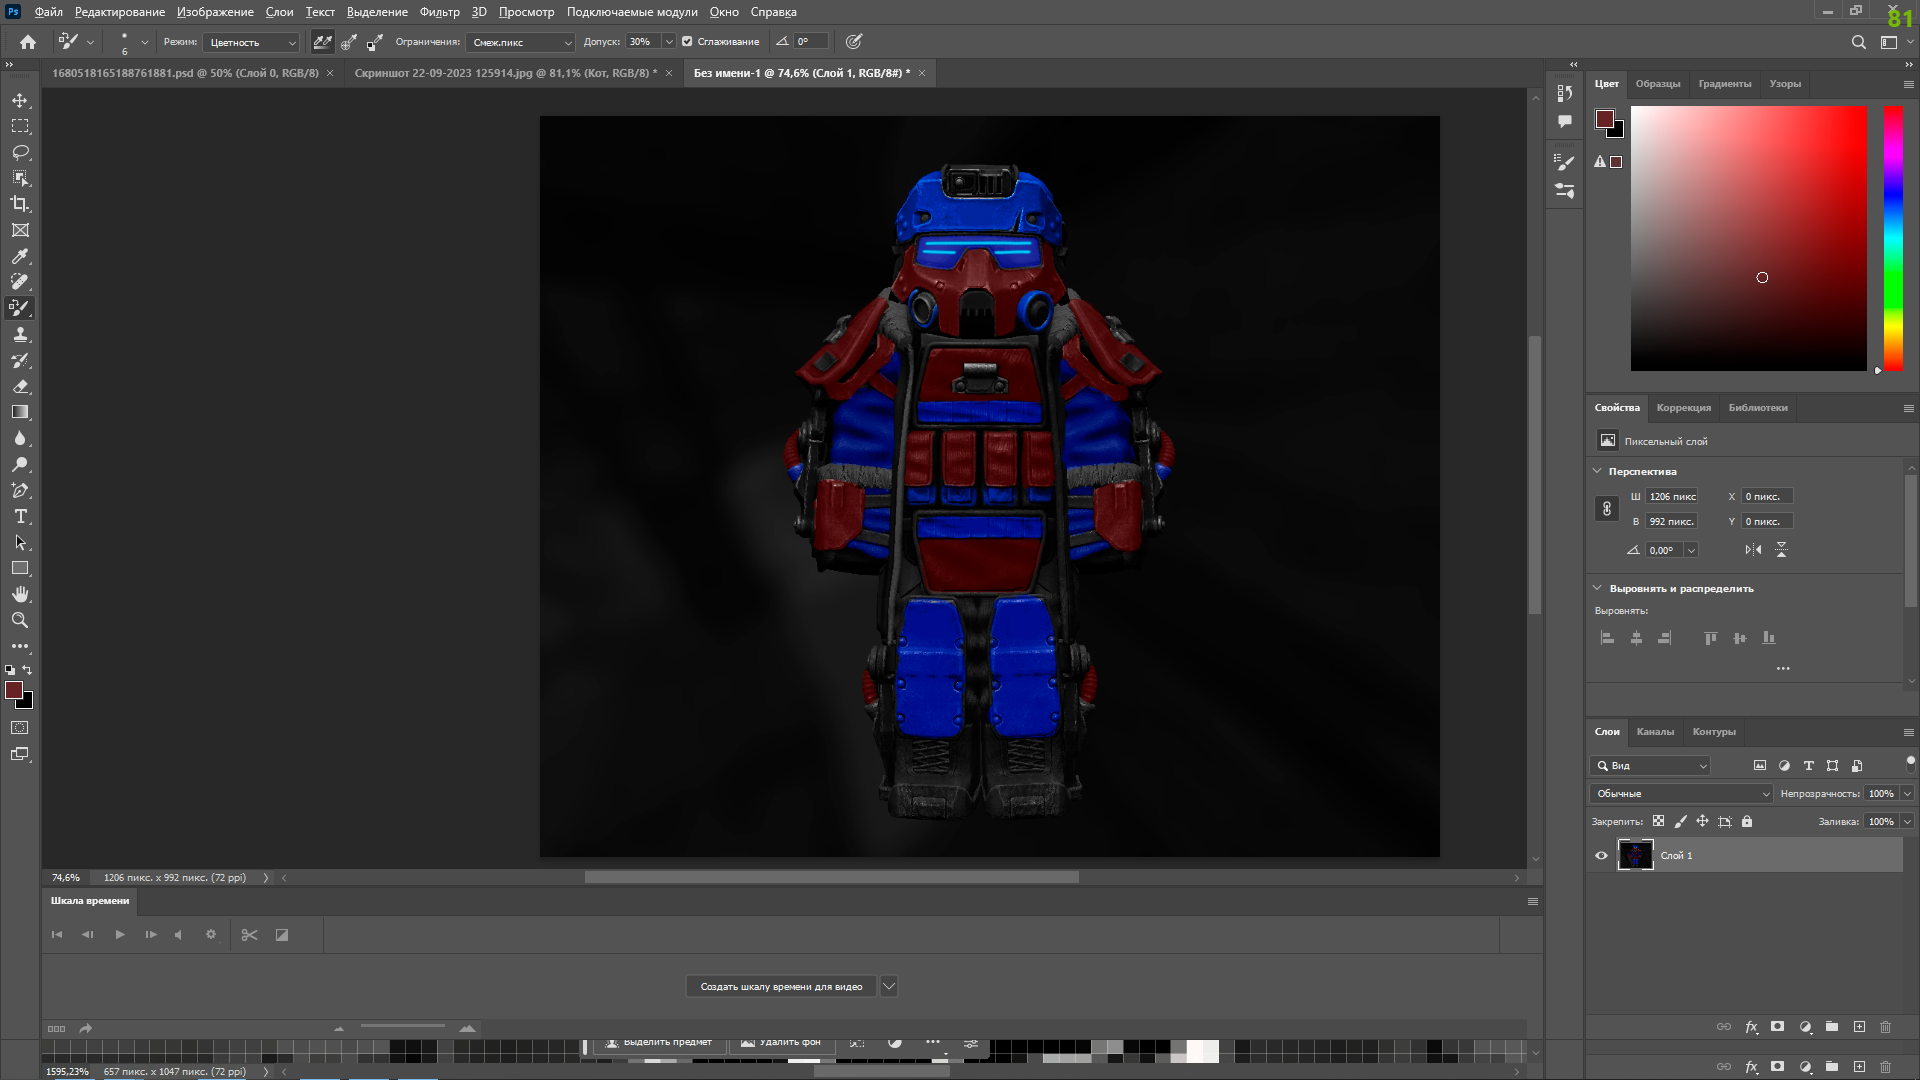1920x1080 pixels.
Task: Select the Pen tool
Action: 20,490
